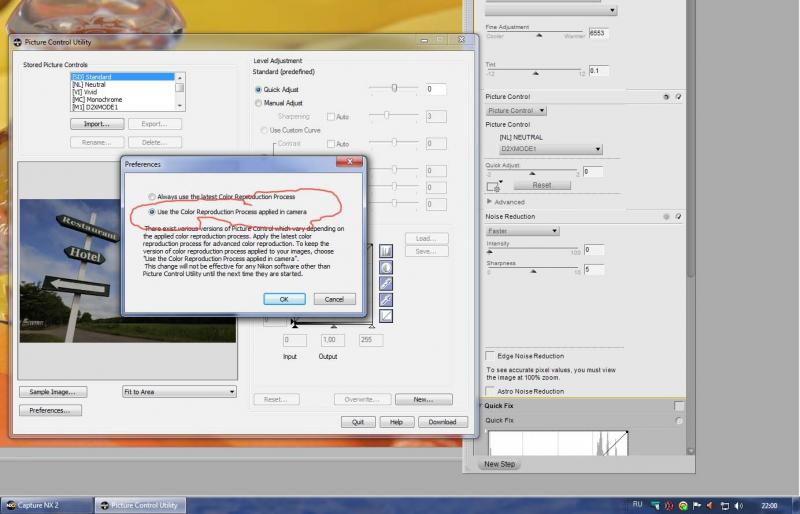Image resolution: width=800 pixels, height=514 pixels.
Task: Click the Help button
Action: click(396, 422)
